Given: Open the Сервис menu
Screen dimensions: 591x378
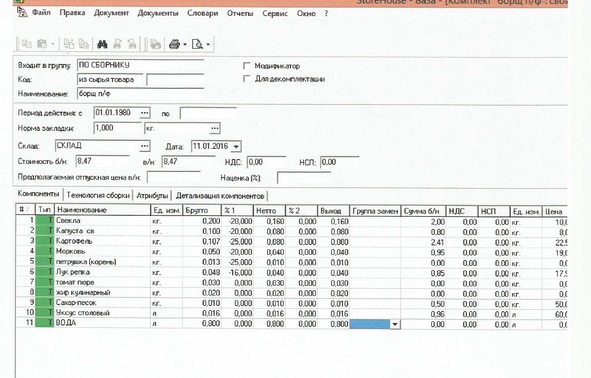Looking at the screenshot, I should coord(275,14).
